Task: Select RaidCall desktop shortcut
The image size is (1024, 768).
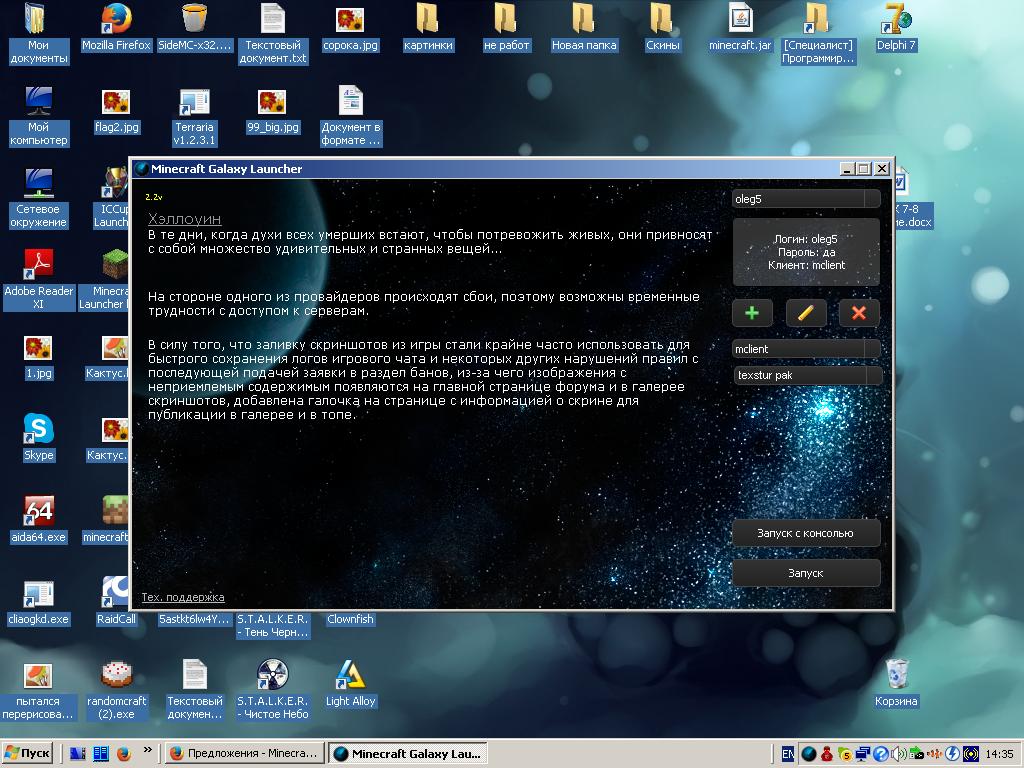Action: [116, 601]
